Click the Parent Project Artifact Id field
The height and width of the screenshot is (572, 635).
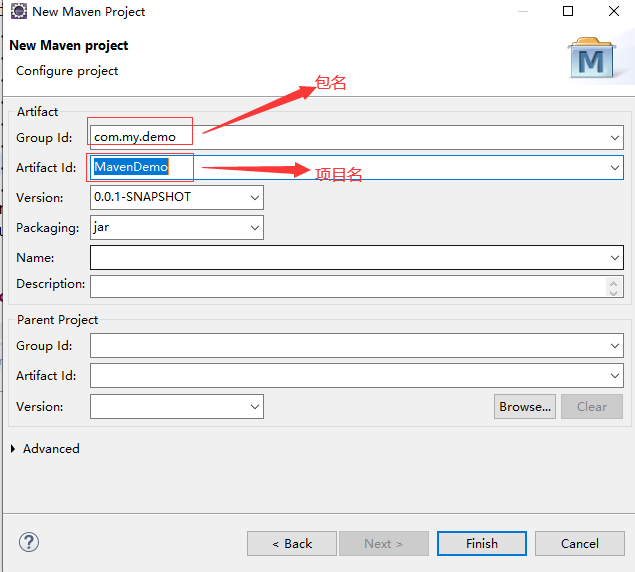click(356, 376)
